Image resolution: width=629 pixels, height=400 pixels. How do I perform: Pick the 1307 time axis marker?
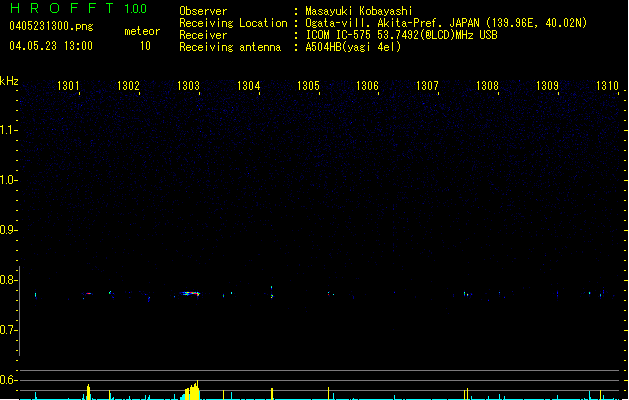tap(427, 86)
